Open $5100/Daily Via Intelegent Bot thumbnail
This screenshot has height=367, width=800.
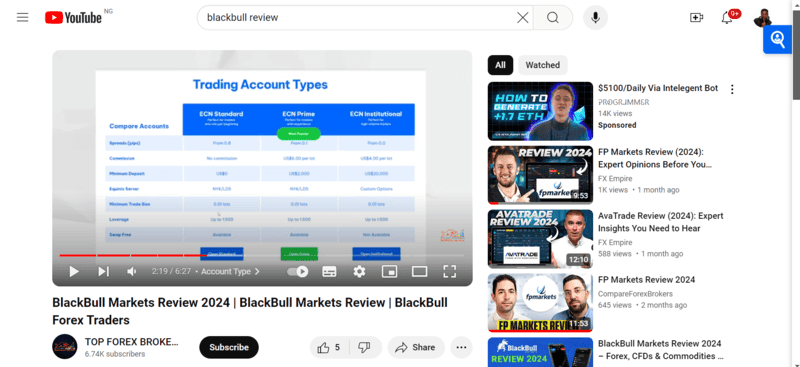(540, 111)
